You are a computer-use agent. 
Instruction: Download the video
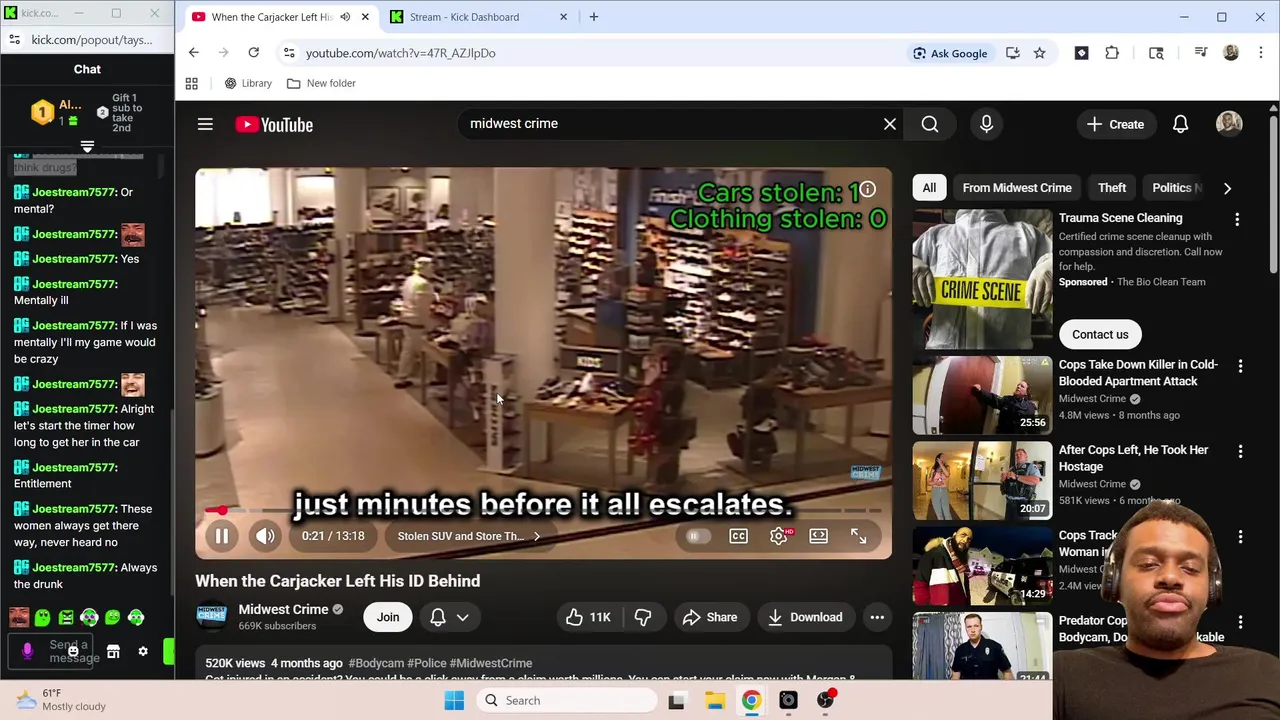coord(805,617)
